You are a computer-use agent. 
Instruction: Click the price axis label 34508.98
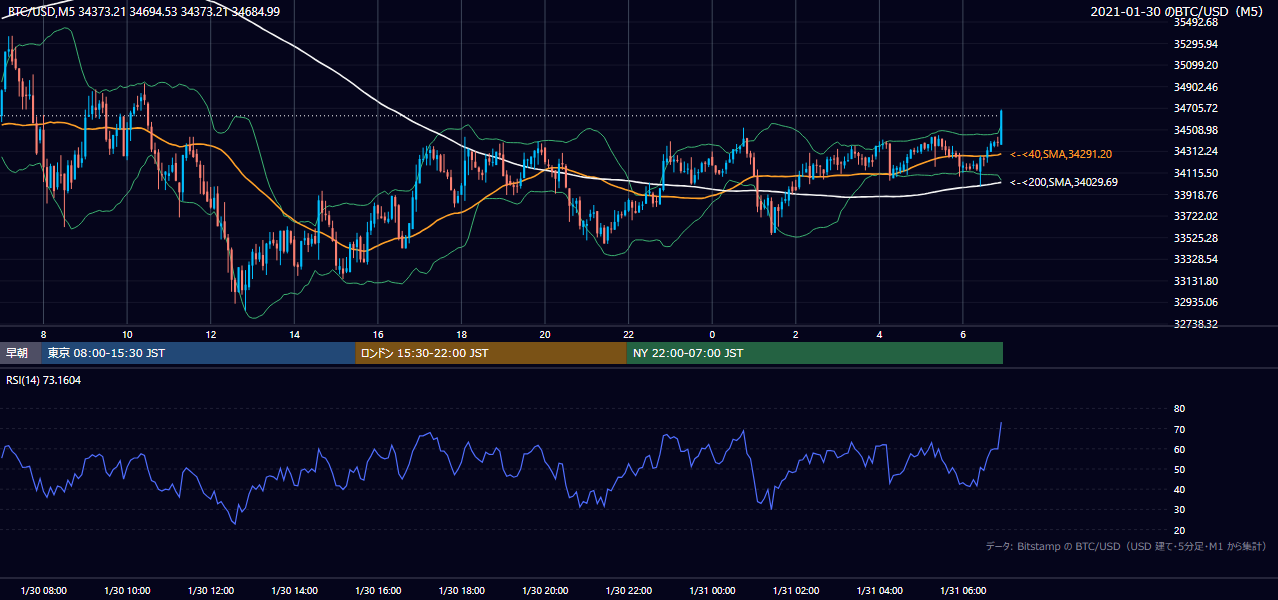coord(1196,130)
